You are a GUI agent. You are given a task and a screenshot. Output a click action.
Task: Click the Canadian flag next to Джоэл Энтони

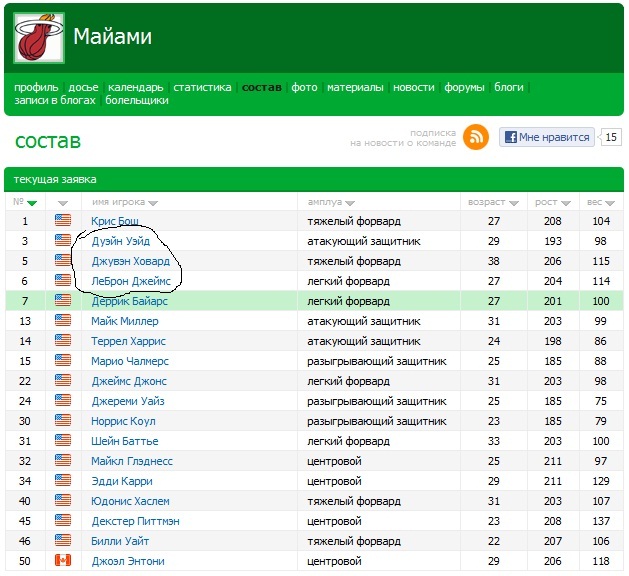[64, 561]
